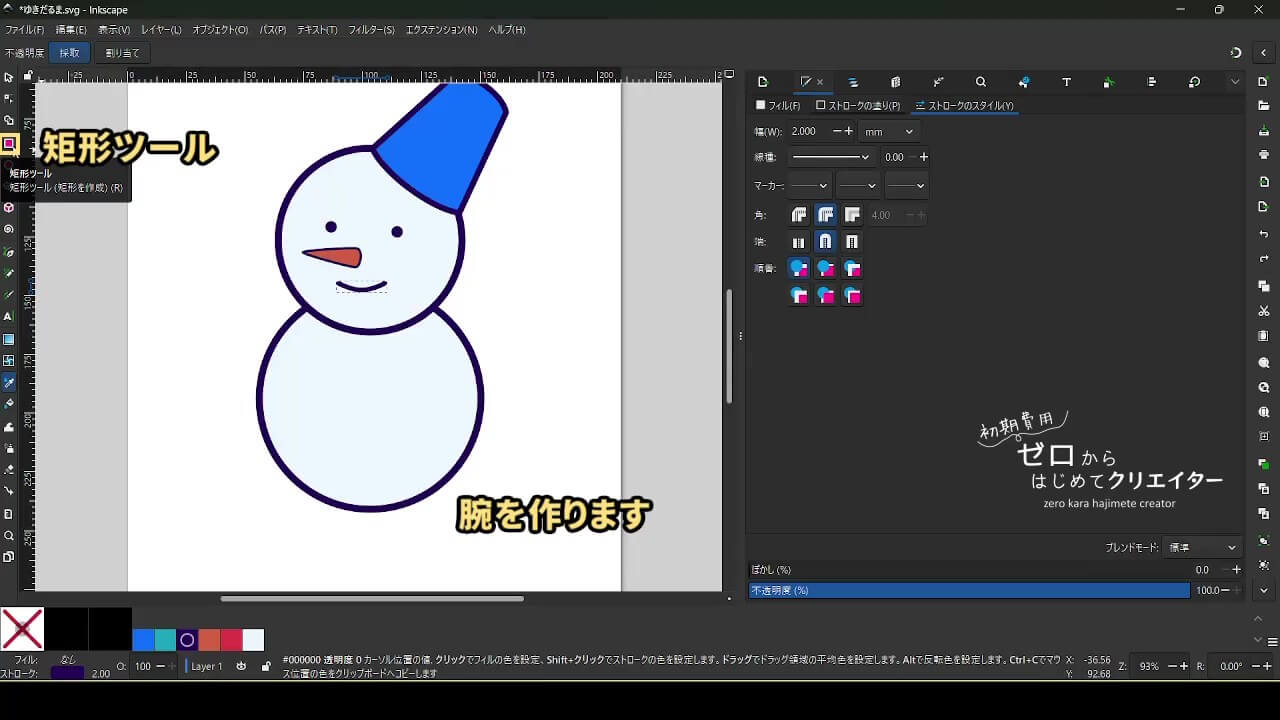Select the Rectangle tool in toolbox
Image resolution: width=1280 pixels, height=720 pixels.
[9, 144]
